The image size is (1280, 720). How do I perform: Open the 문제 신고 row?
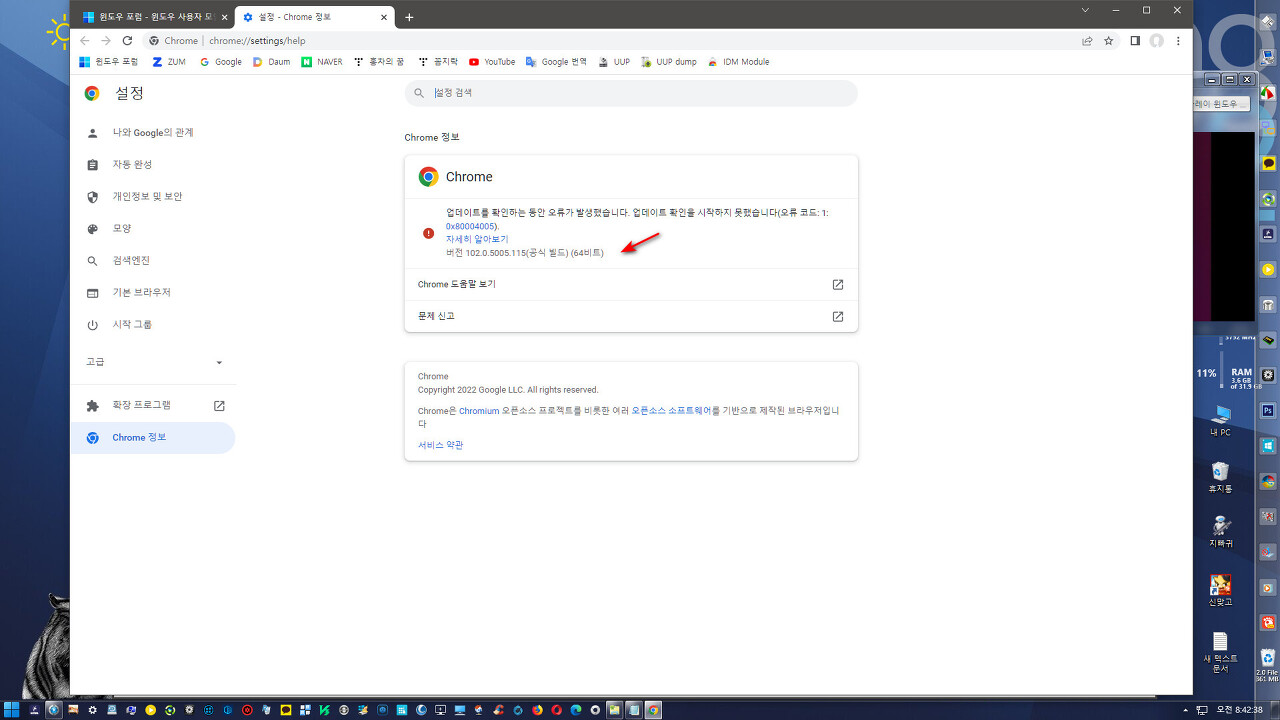[631, 316]
